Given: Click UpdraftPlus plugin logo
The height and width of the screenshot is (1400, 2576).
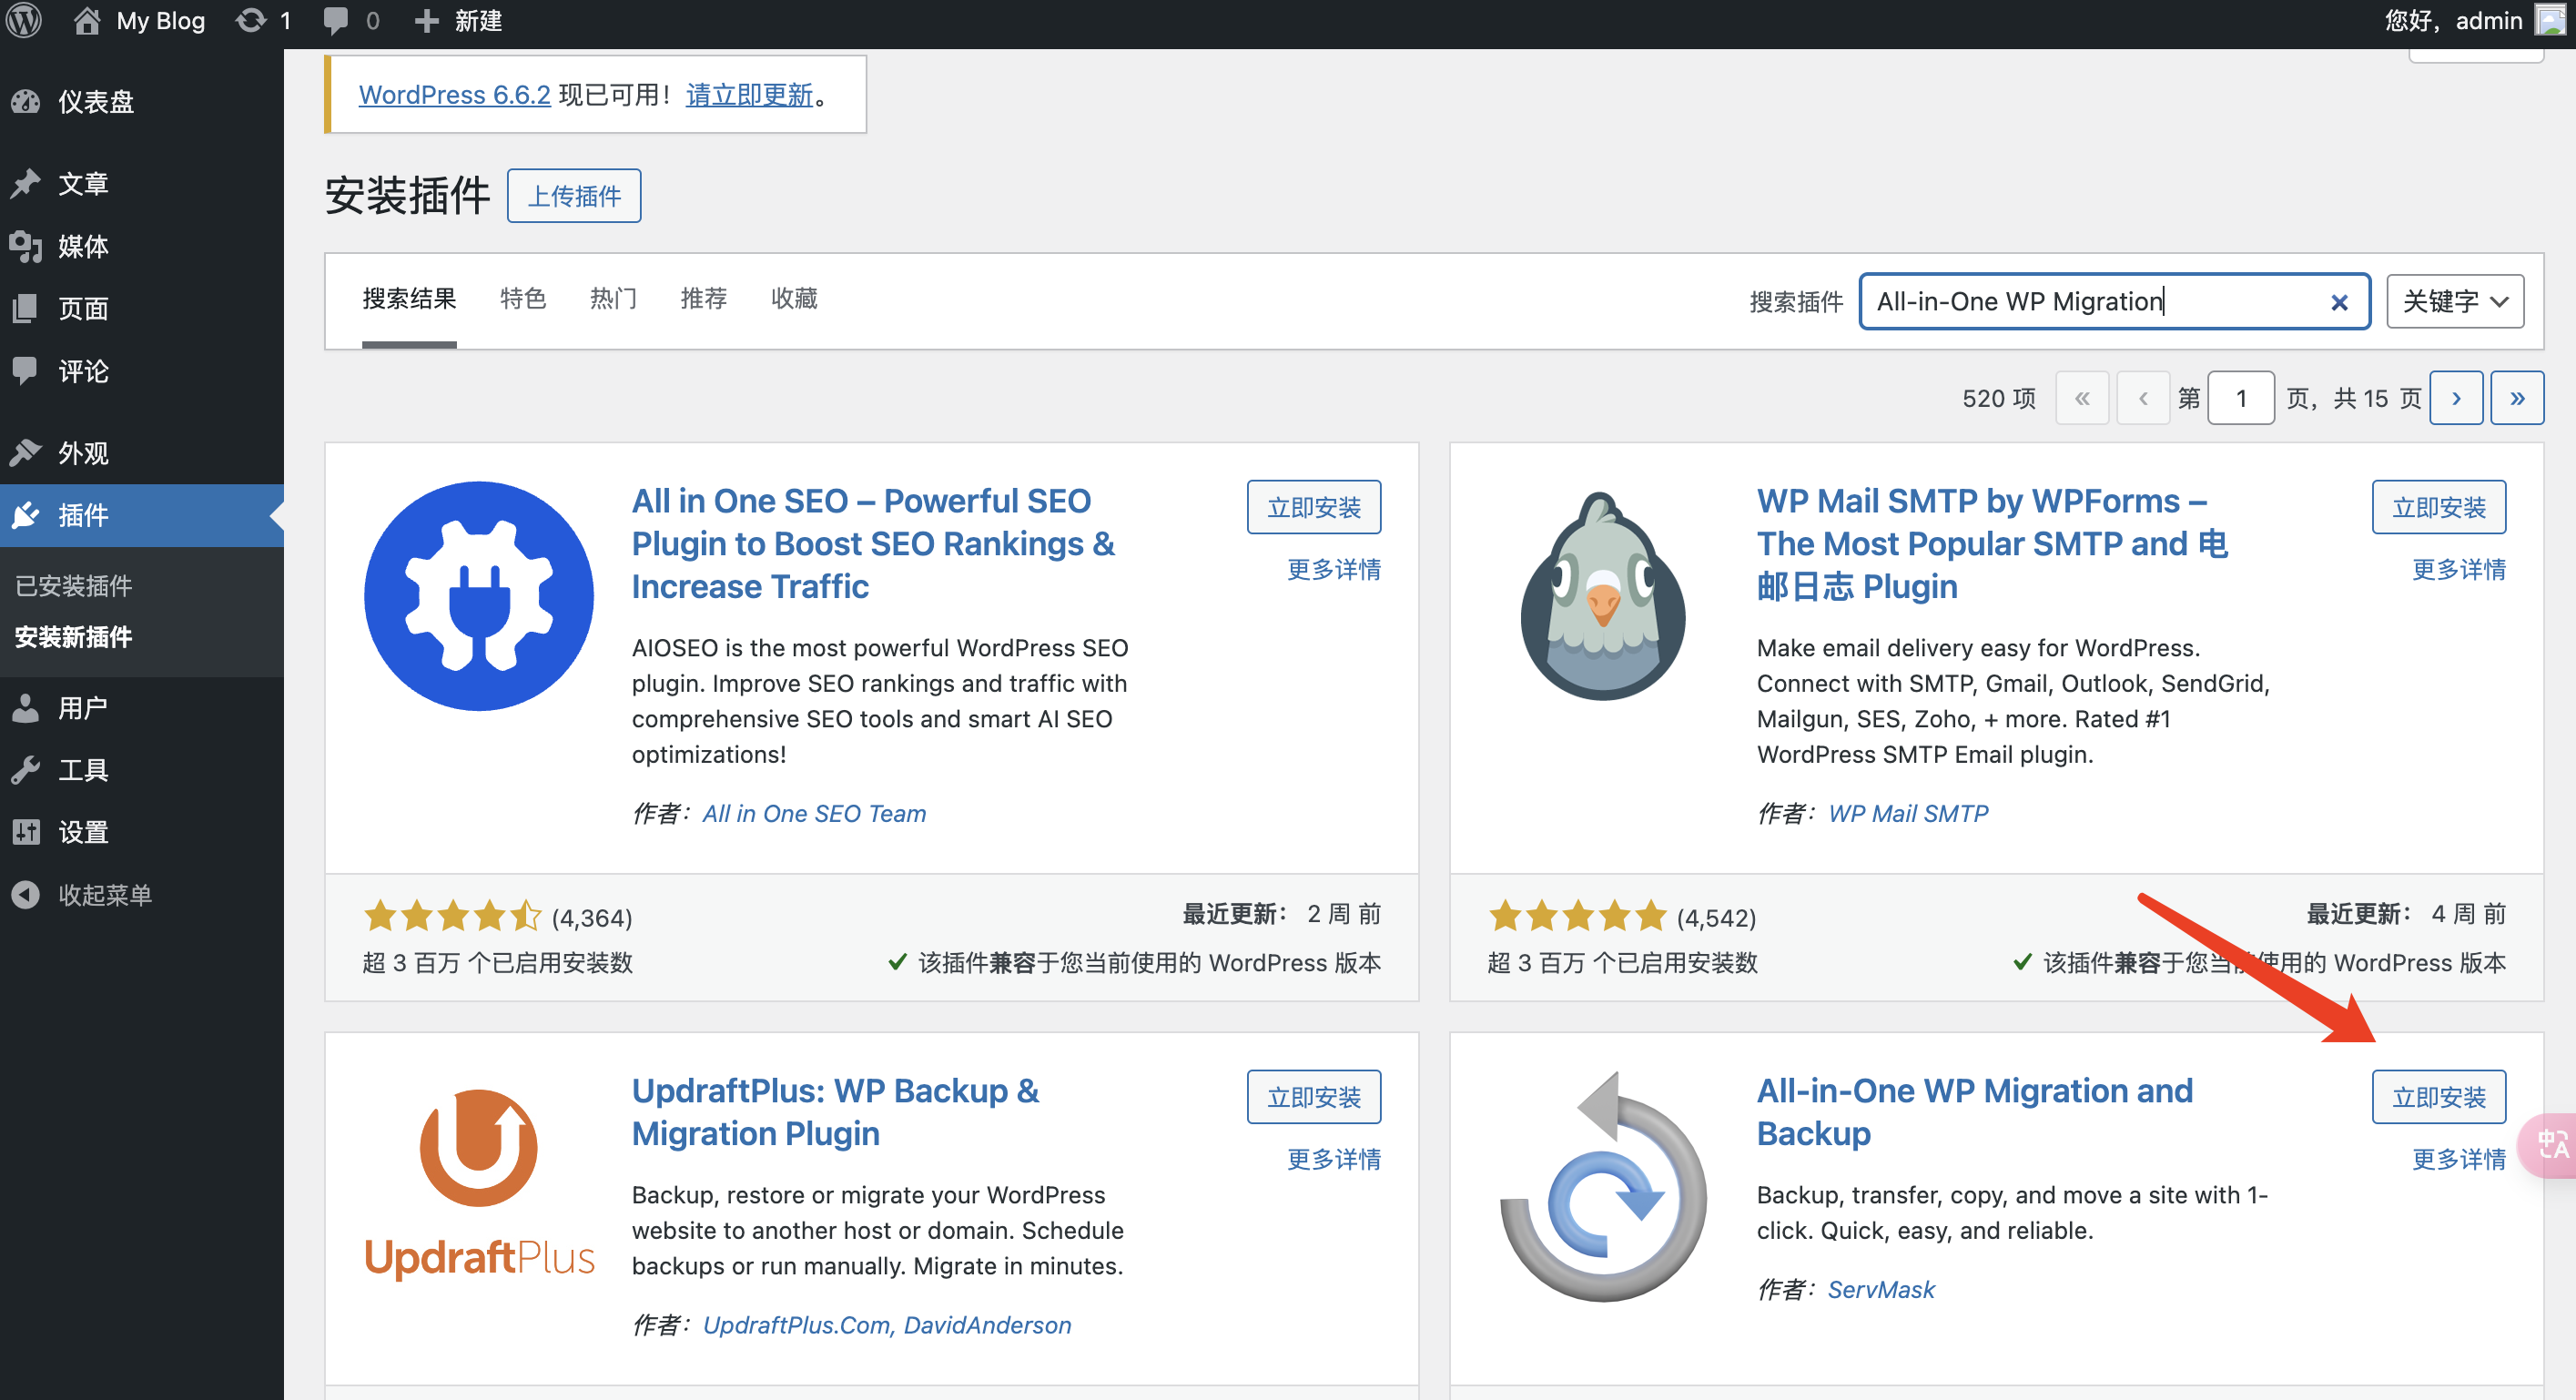Looking at the screenshot, I should pyautogui.click(x=479, y=1184).
